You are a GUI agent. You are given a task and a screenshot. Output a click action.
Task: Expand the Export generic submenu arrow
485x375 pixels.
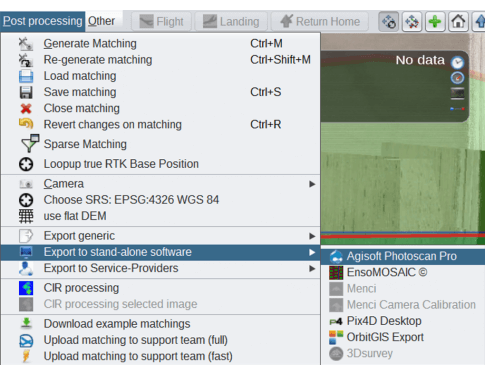(x=312, y=236)
